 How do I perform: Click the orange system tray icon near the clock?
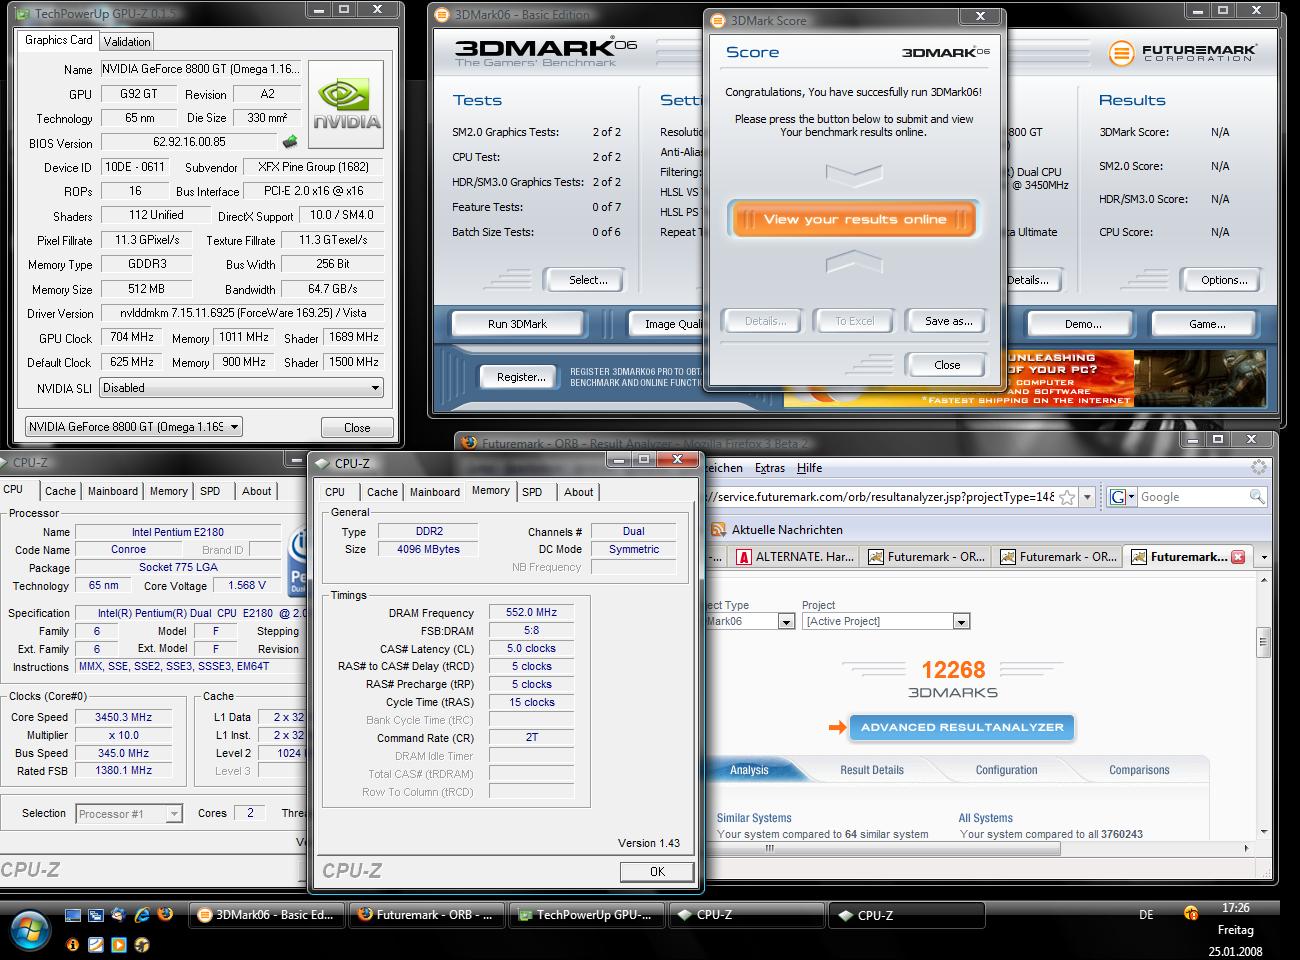[x=1191, y=913]
